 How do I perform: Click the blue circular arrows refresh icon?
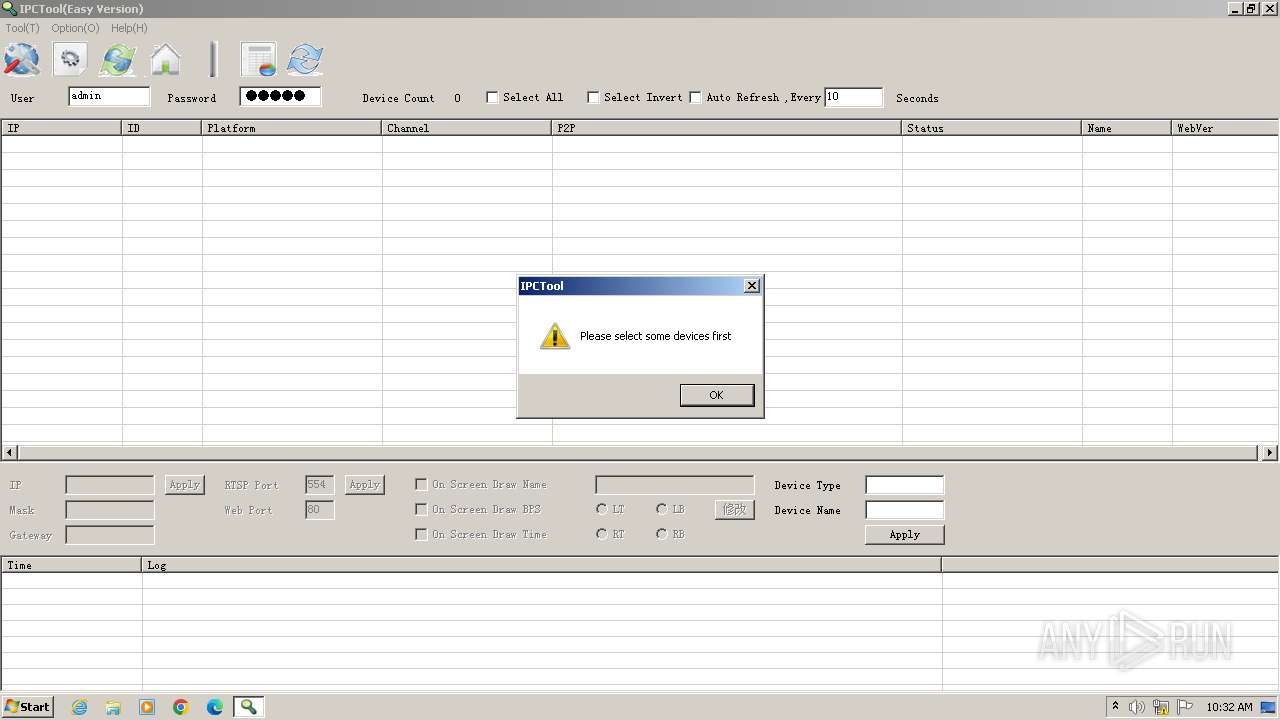(x=305, y=60)
